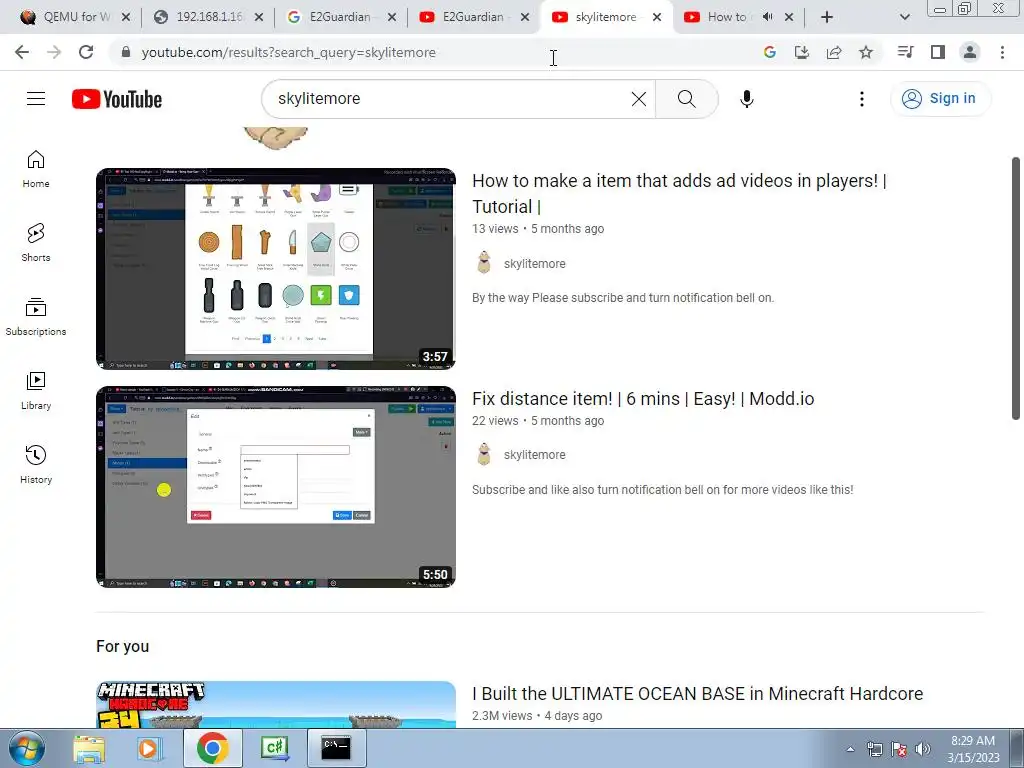Open the taskbar clock showing 8:29 AM
The width and height of the screenshot is (1024, 768).
point(973,748)
